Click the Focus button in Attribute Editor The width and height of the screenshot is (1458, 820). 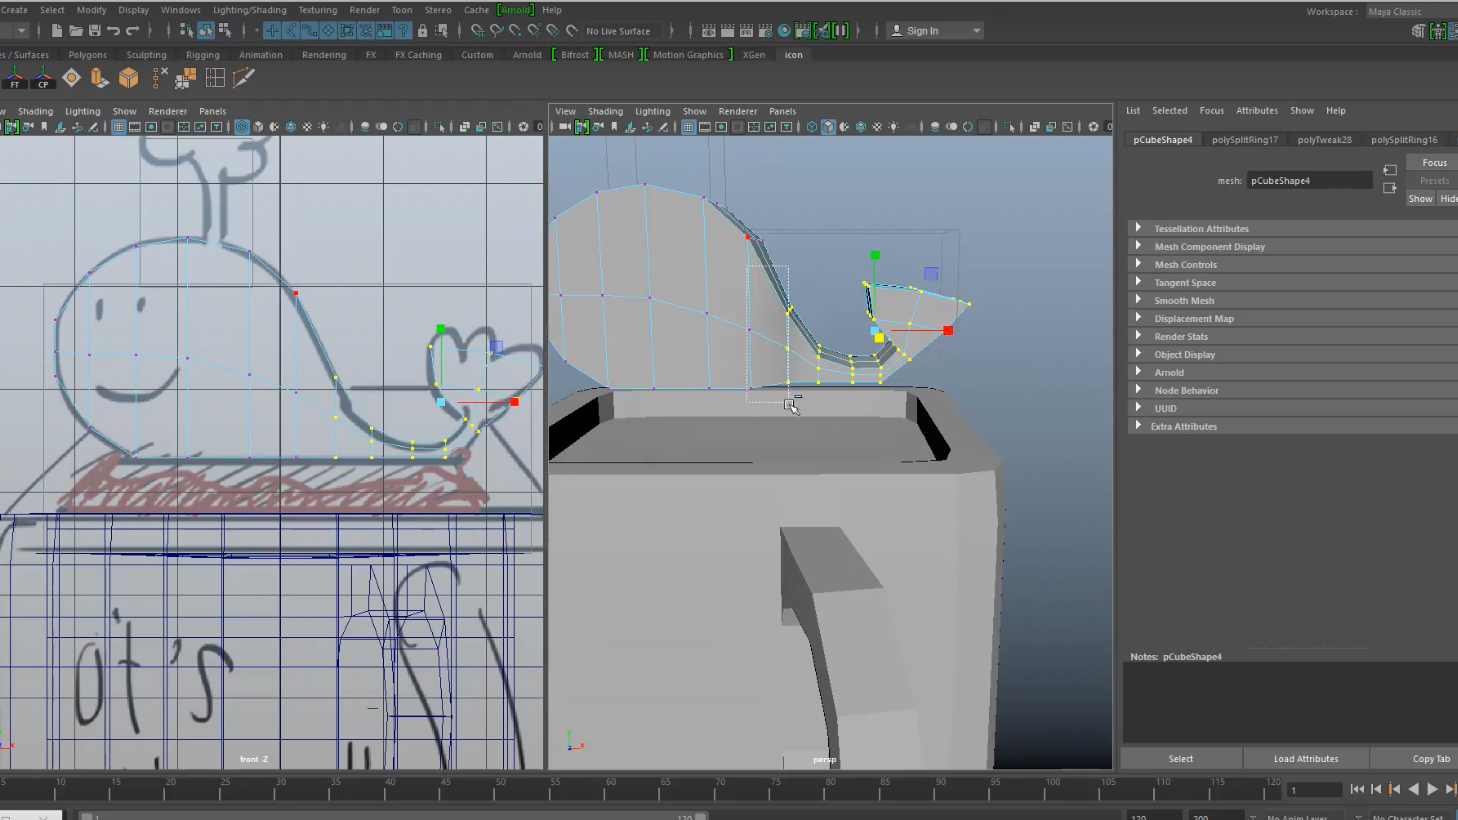[x=1434, y=162]
